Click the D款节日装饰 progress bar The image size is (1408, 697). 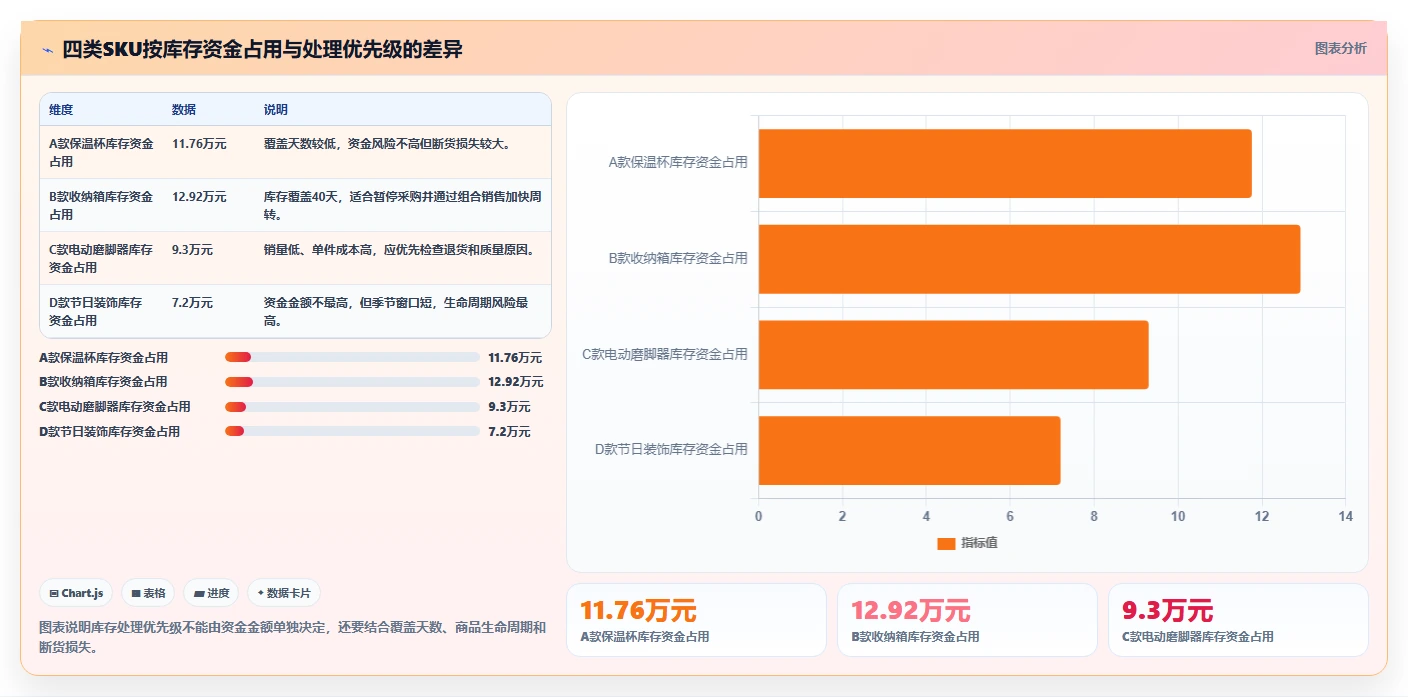(x=353, y=431)
